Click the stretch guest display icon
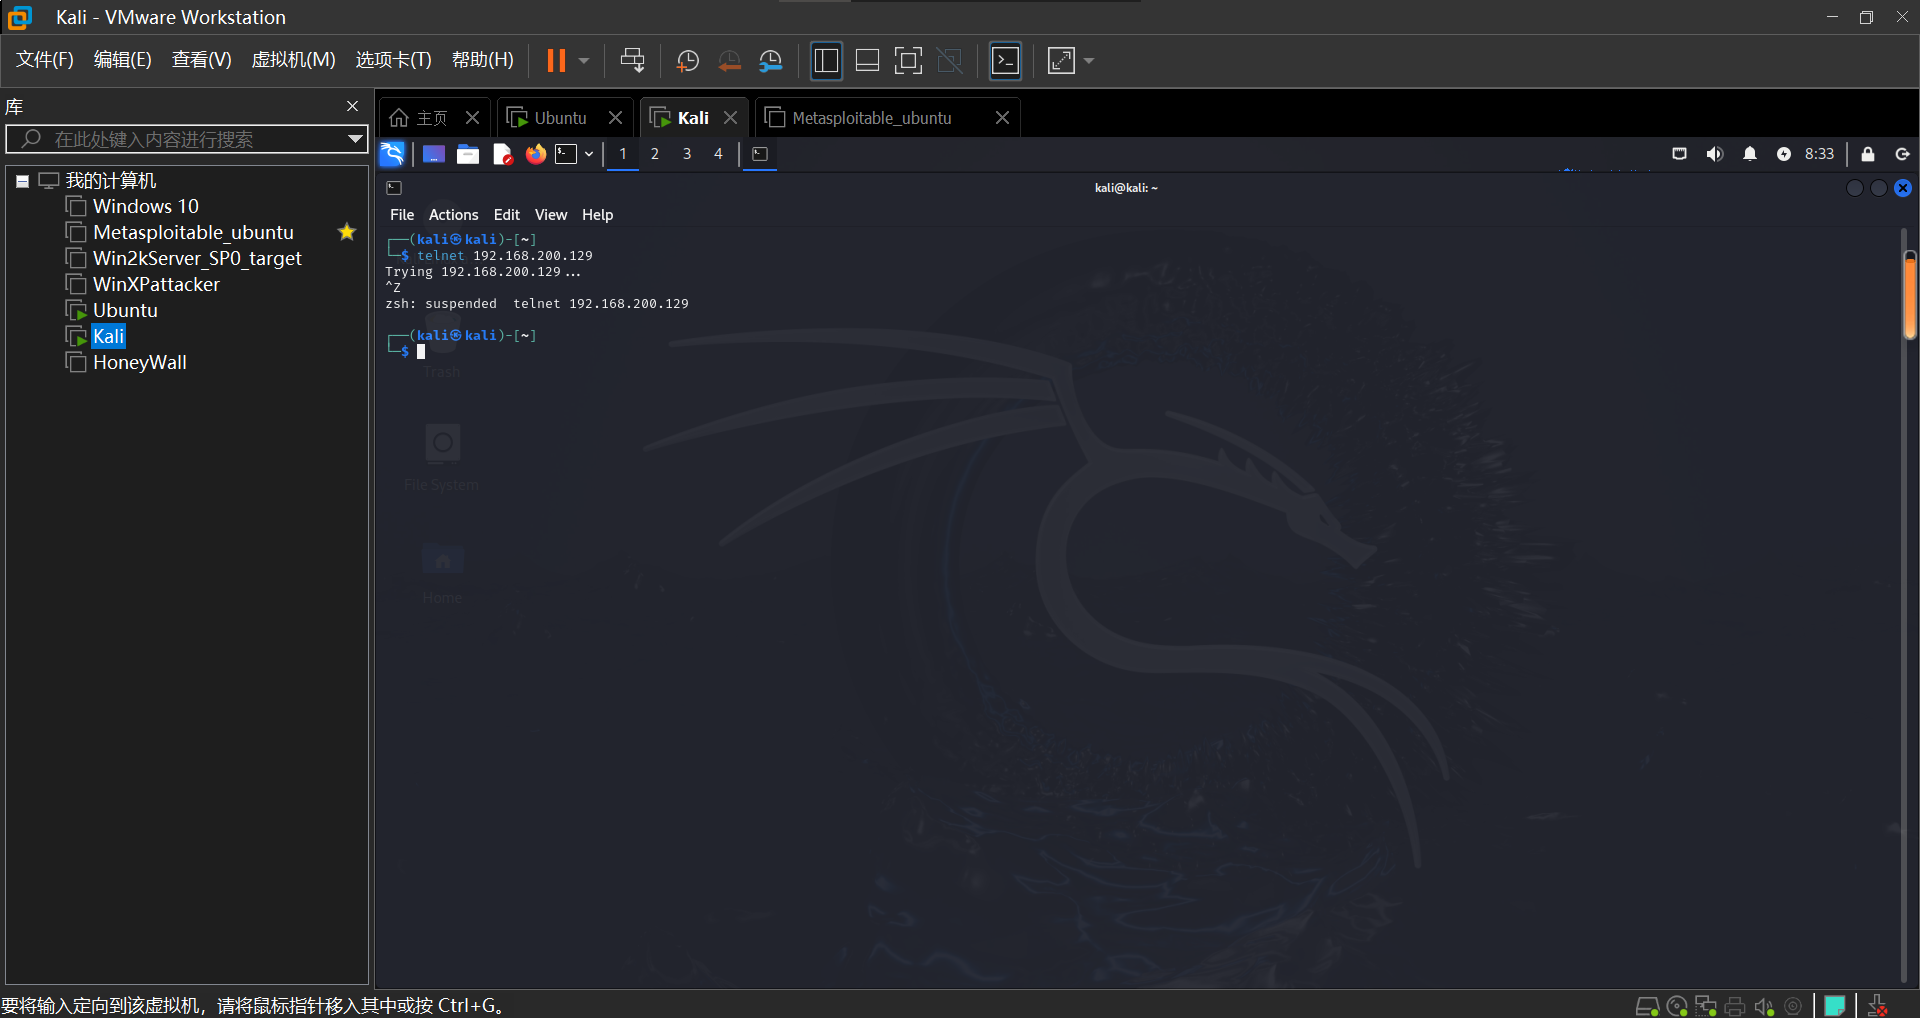The width and height of the screenshot is (1920, 1018). pyautogui.click(x=1061, y=61)
